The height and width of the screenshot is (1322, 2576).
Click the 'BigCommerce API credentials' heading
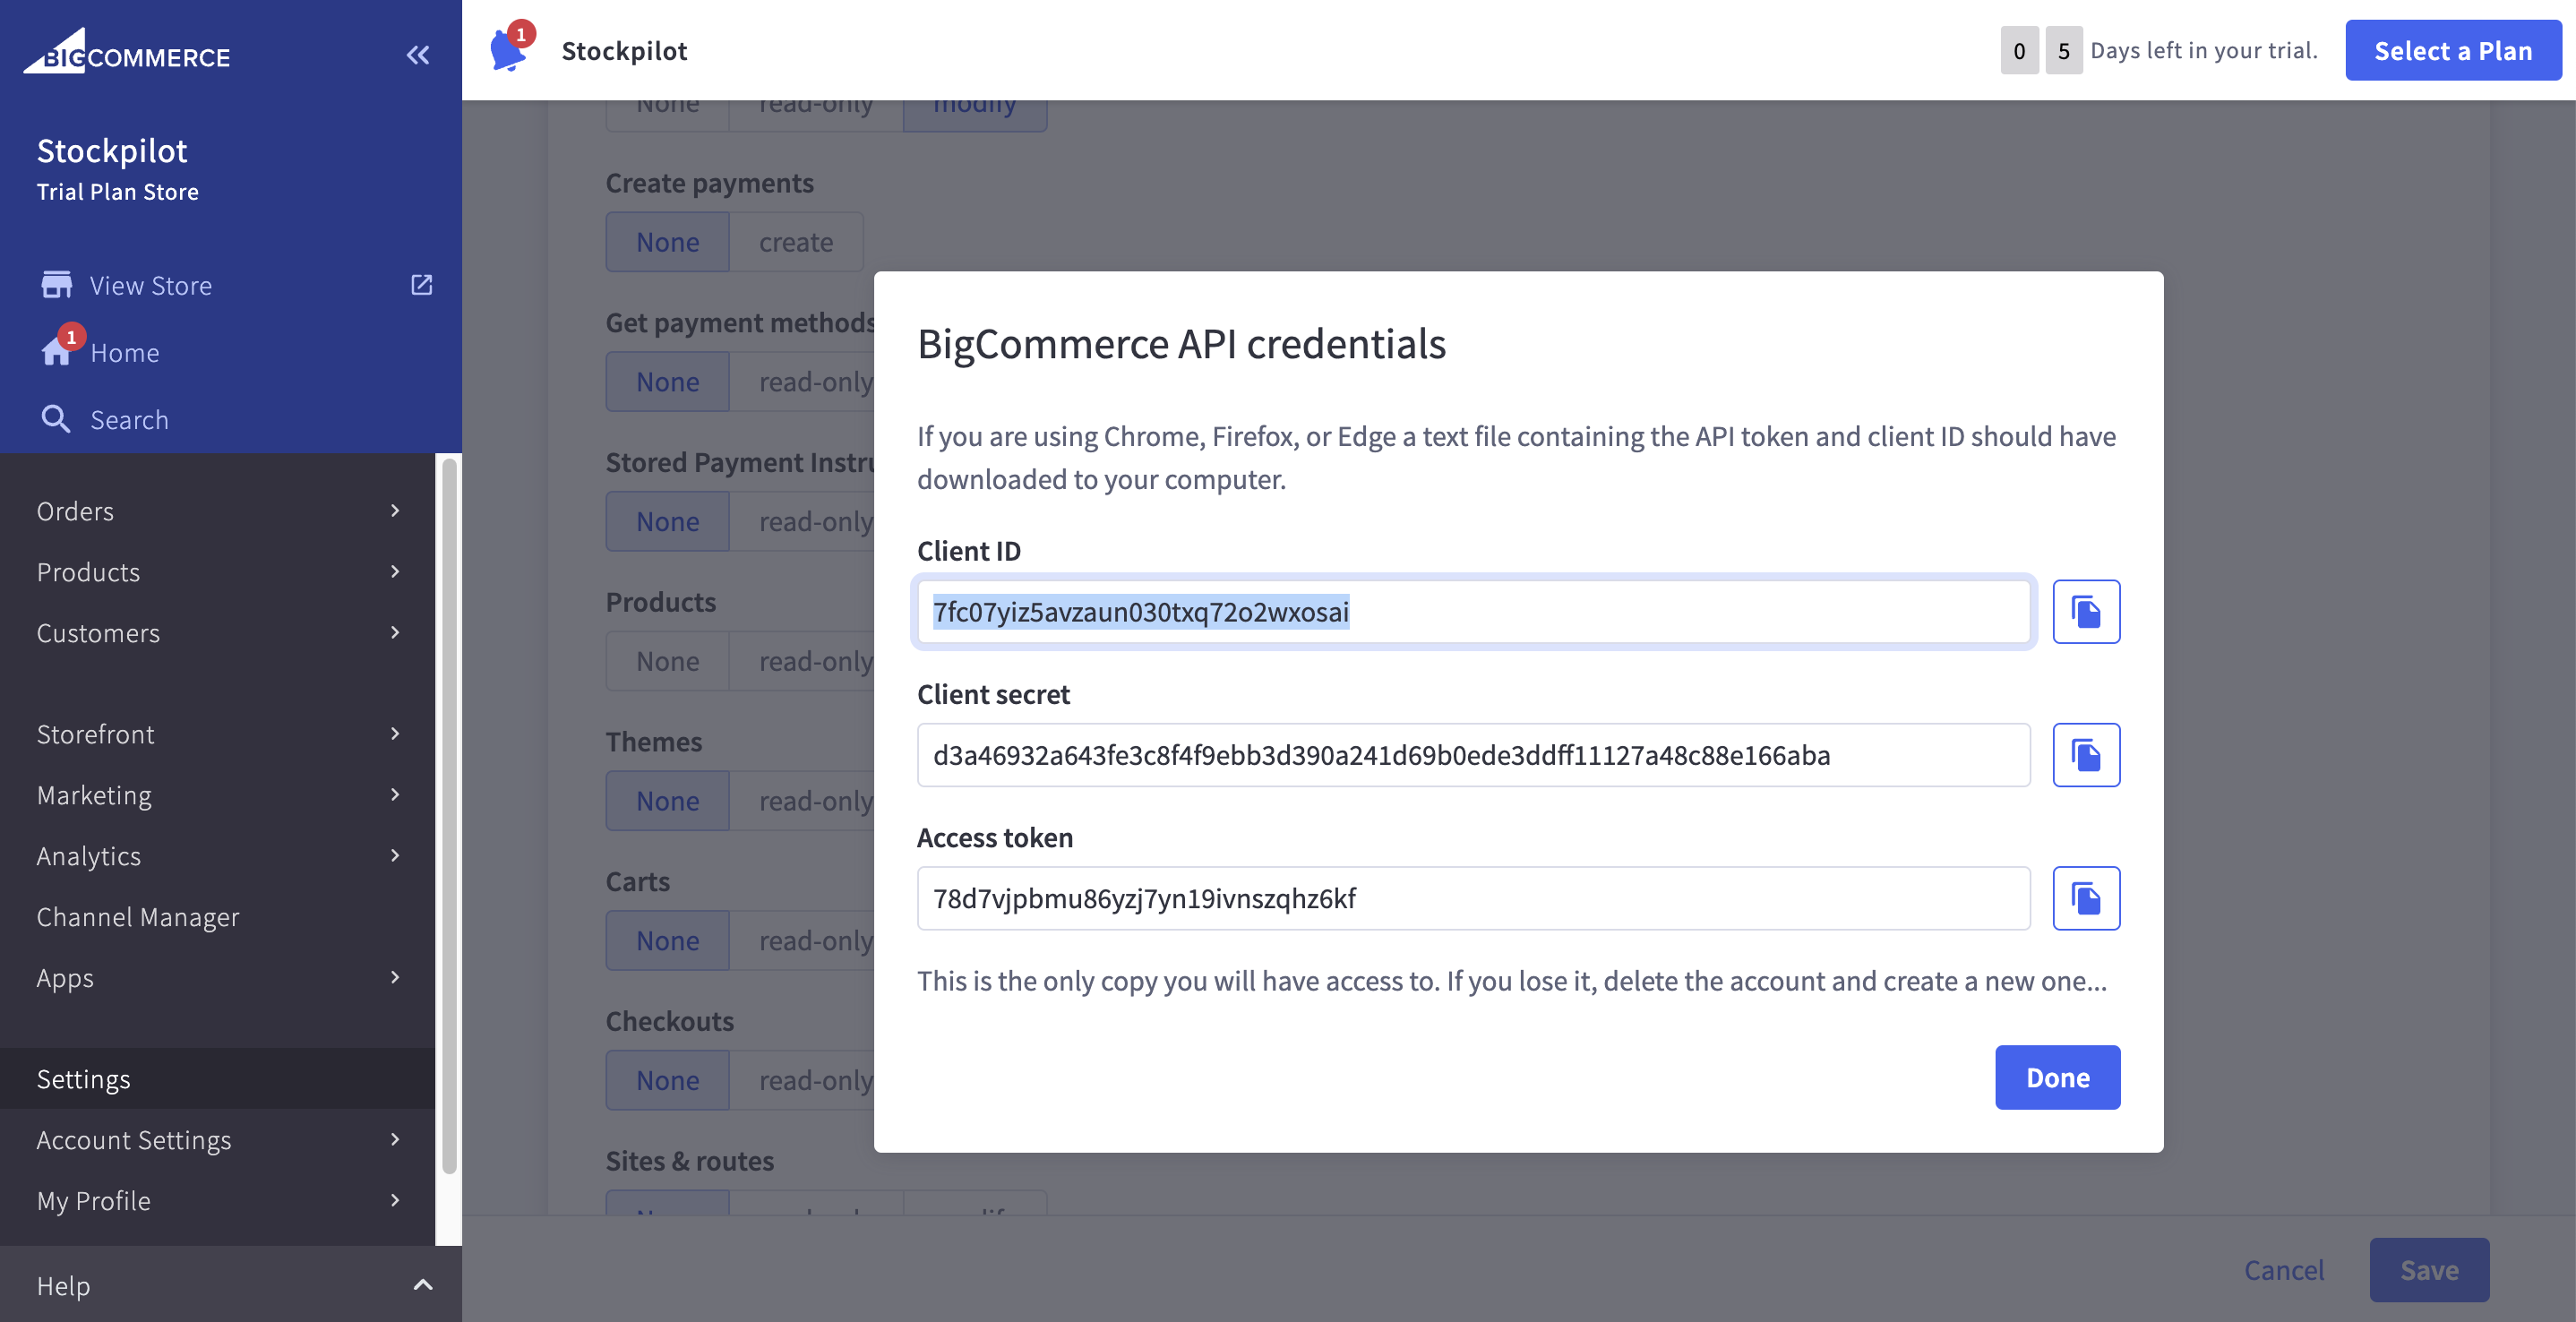[1182, 343]
